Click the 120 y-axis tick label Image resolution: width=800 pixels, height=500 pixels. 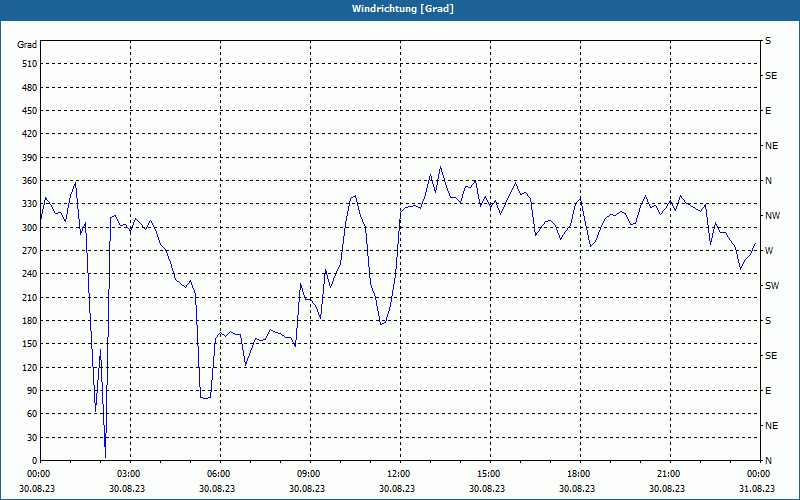point(30,367)
